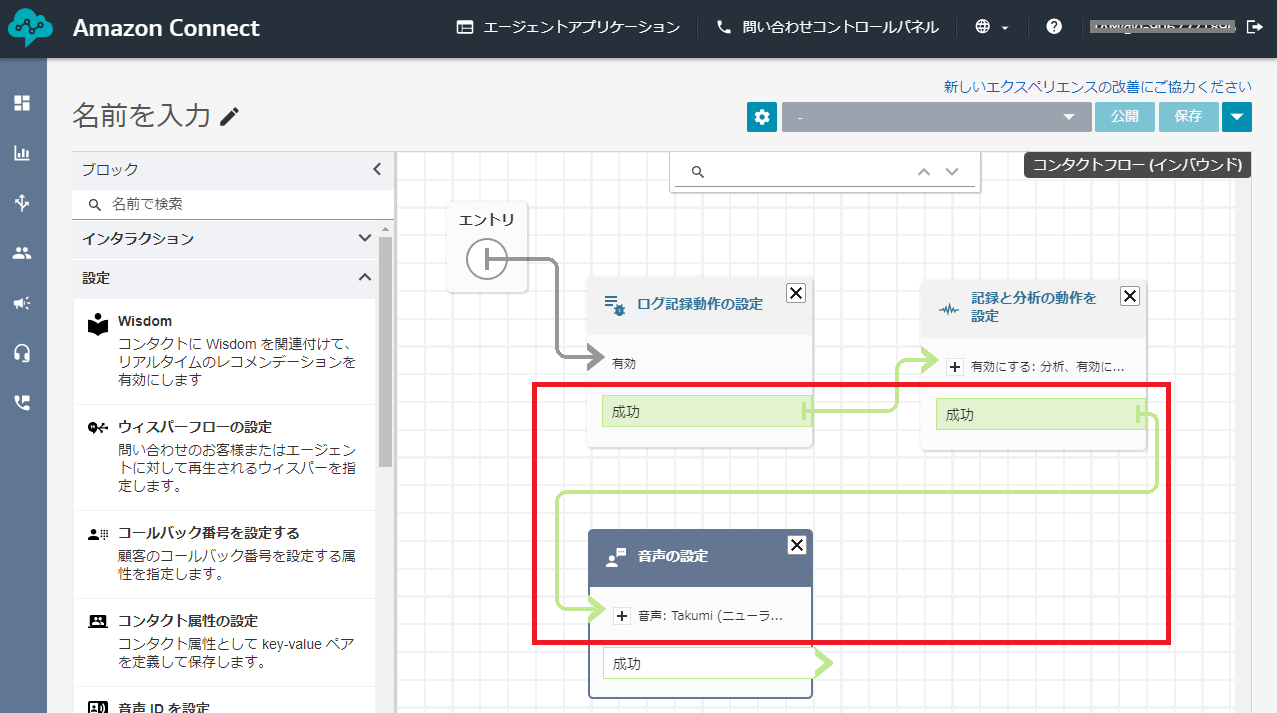Click the 有効 text in ログ記録 block
This screenshot has height=713, width=1277.
(x=624, y=364)
